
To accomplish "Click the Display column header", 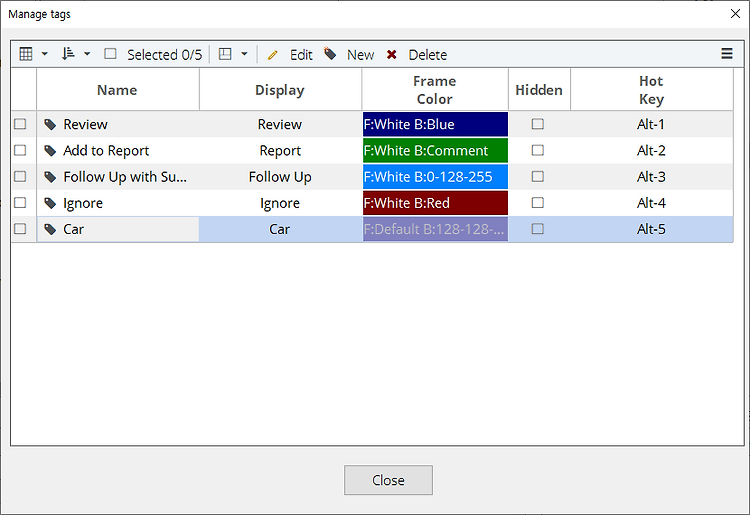I will point(280,90).
